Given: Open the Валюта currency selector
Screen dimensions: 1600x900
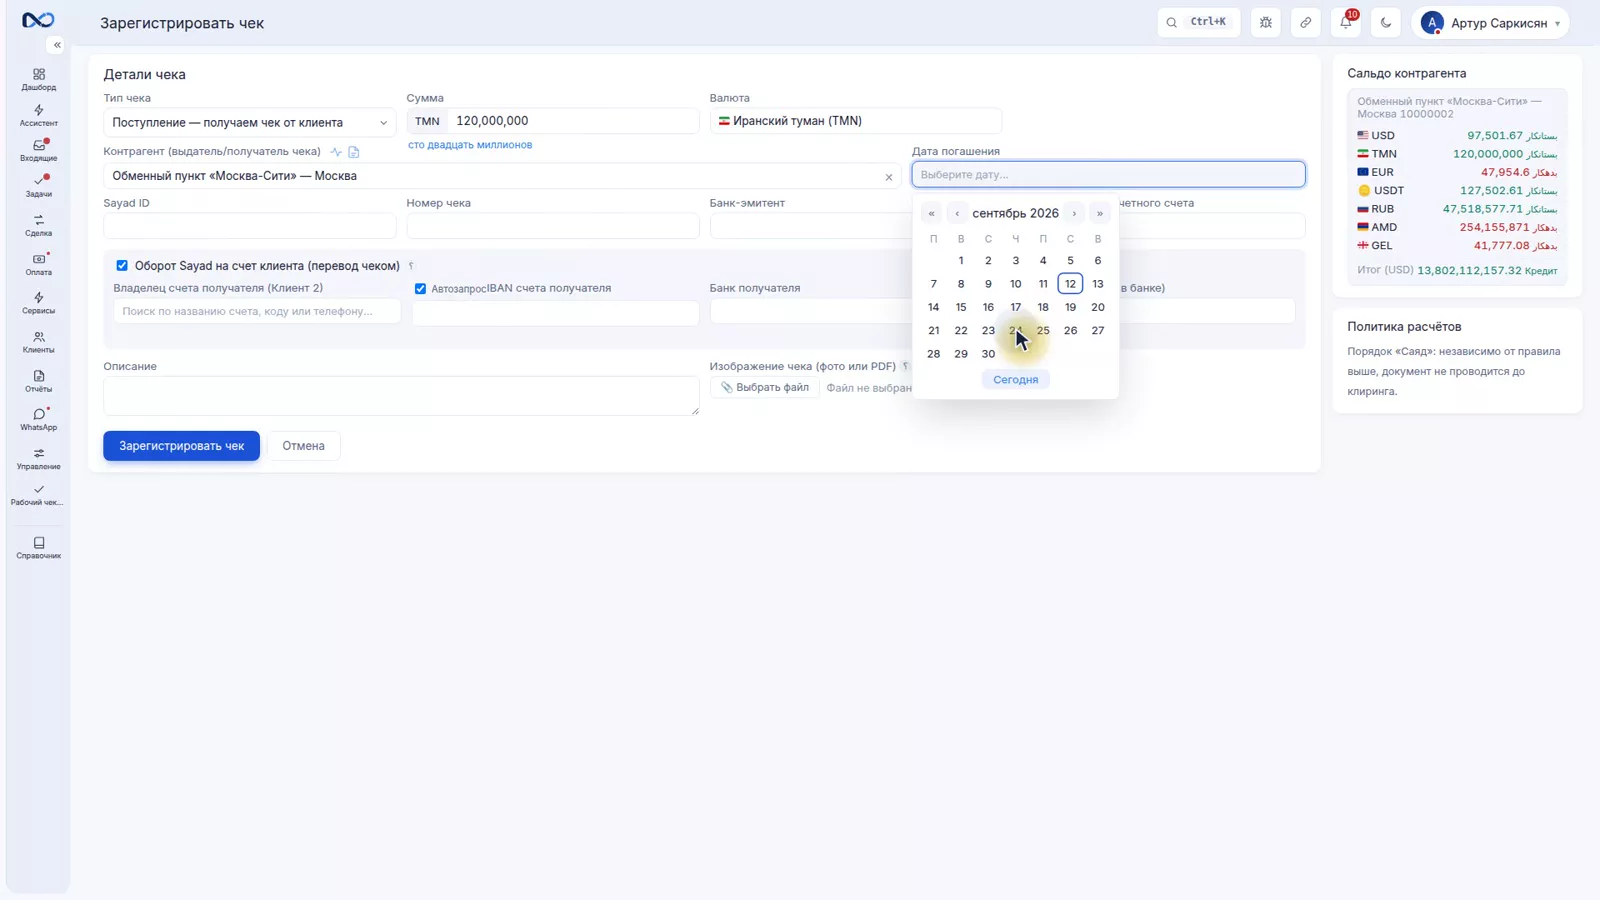Looking at the screenshot, I should pos(855,121).
